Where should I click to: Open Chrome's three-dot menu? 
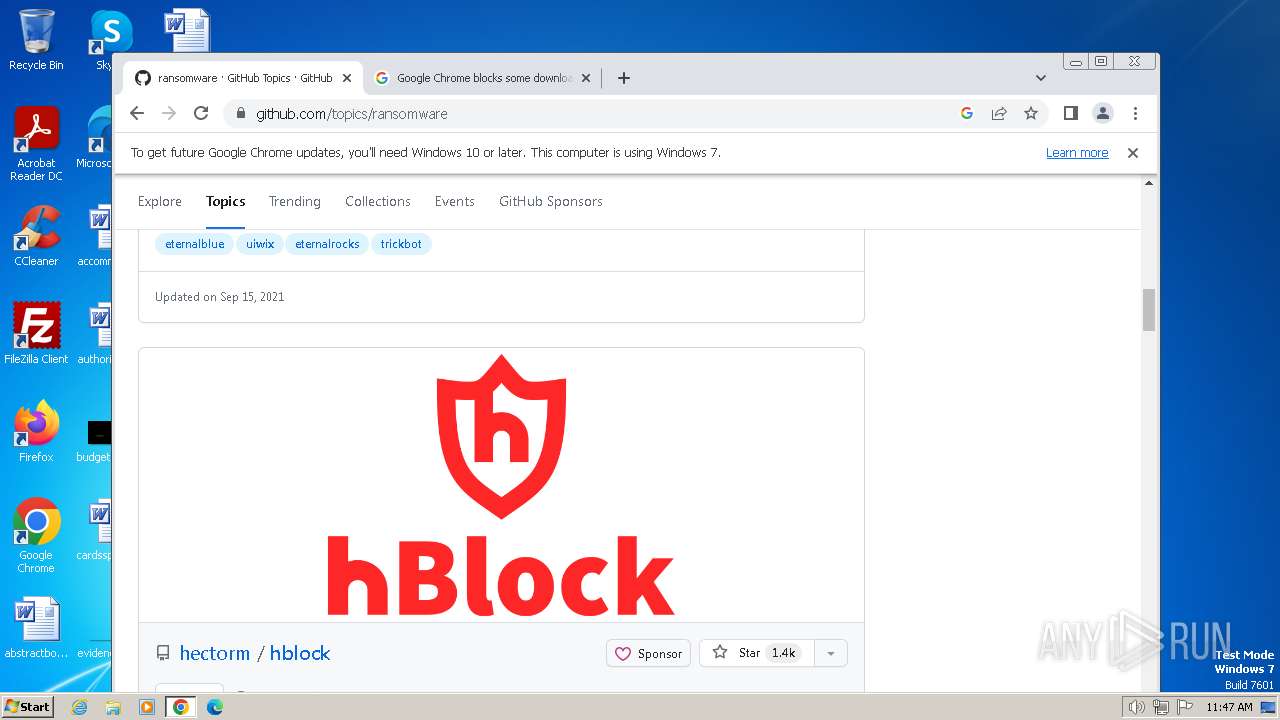pos(1135,113)
